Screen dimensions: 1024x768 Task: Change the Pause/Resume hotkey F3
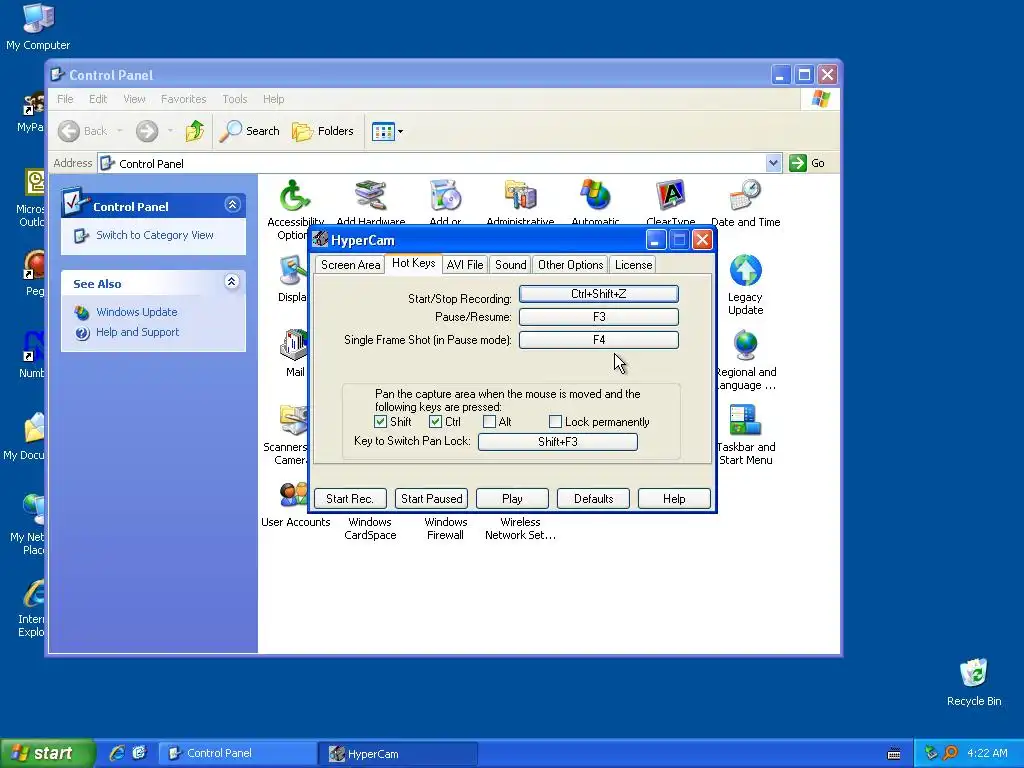[599, 317]
